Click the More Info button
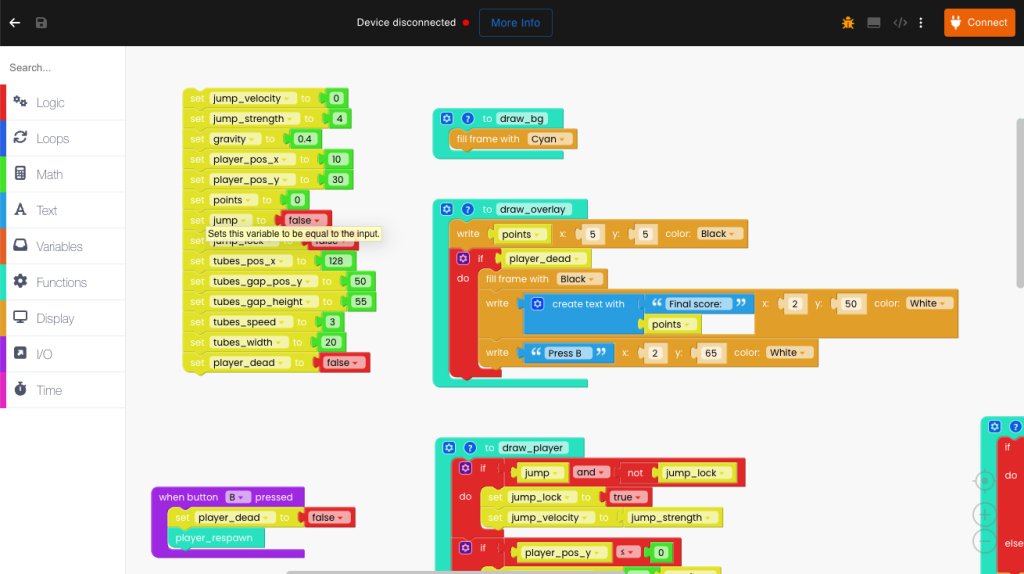 [x=515, y=22]
